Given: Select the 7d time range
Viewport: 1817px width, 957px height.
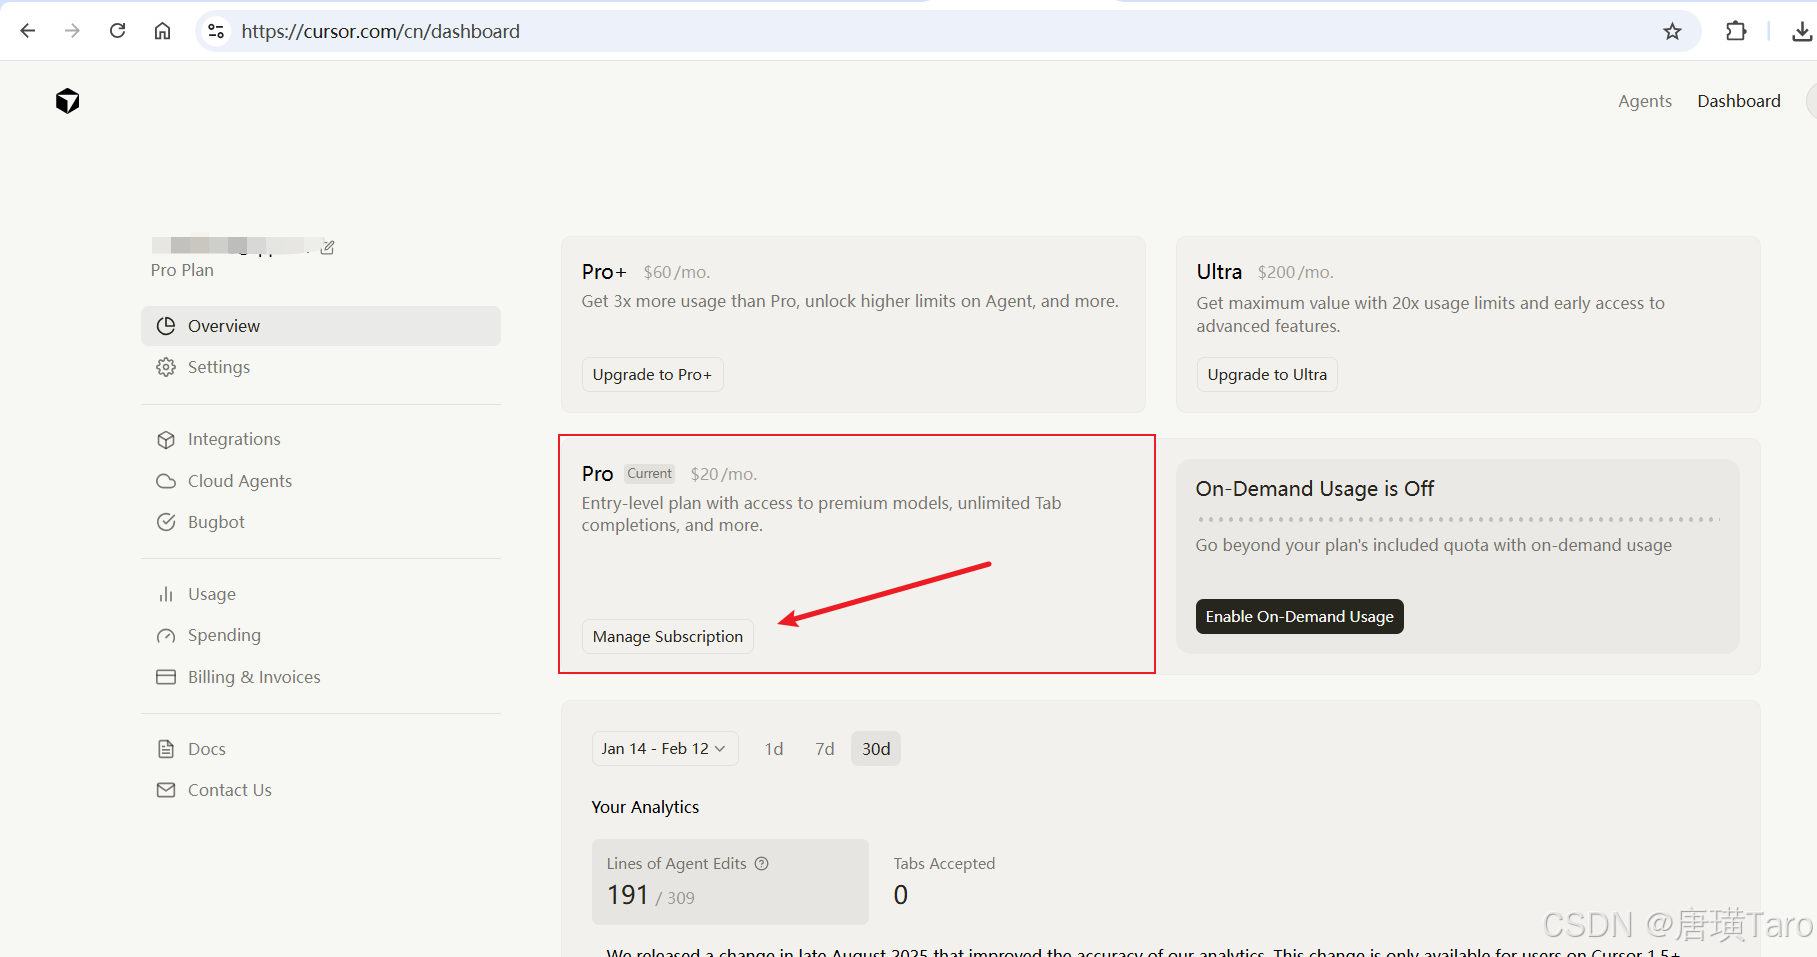Looking at the screenshot, I should 824,749.
